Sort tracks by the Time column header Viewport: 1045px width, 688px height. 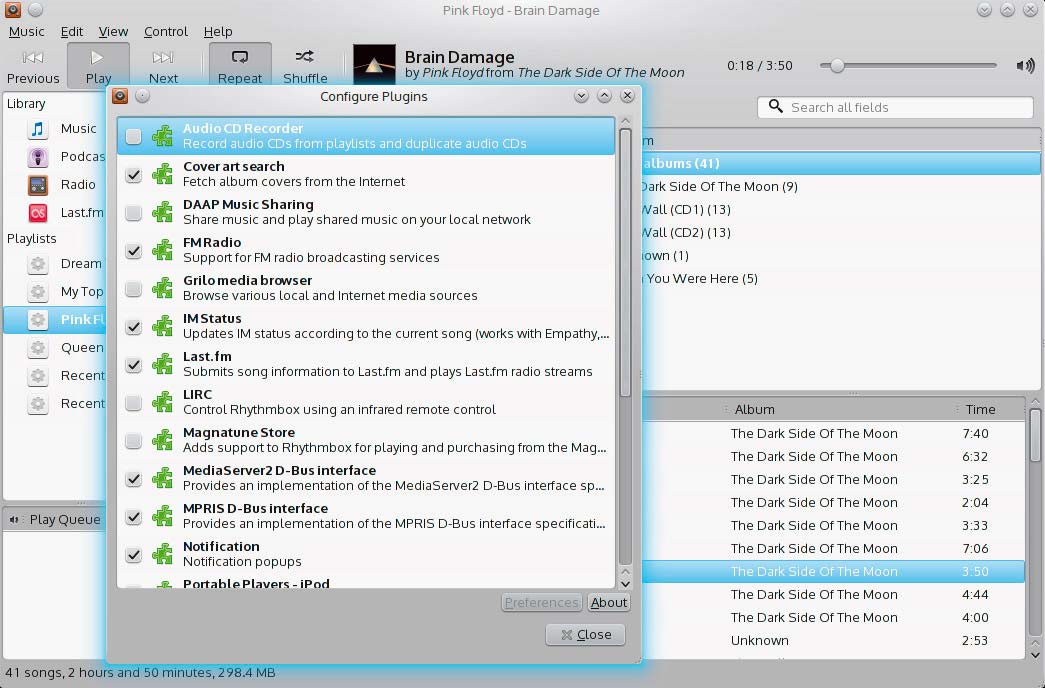[990, 409]
